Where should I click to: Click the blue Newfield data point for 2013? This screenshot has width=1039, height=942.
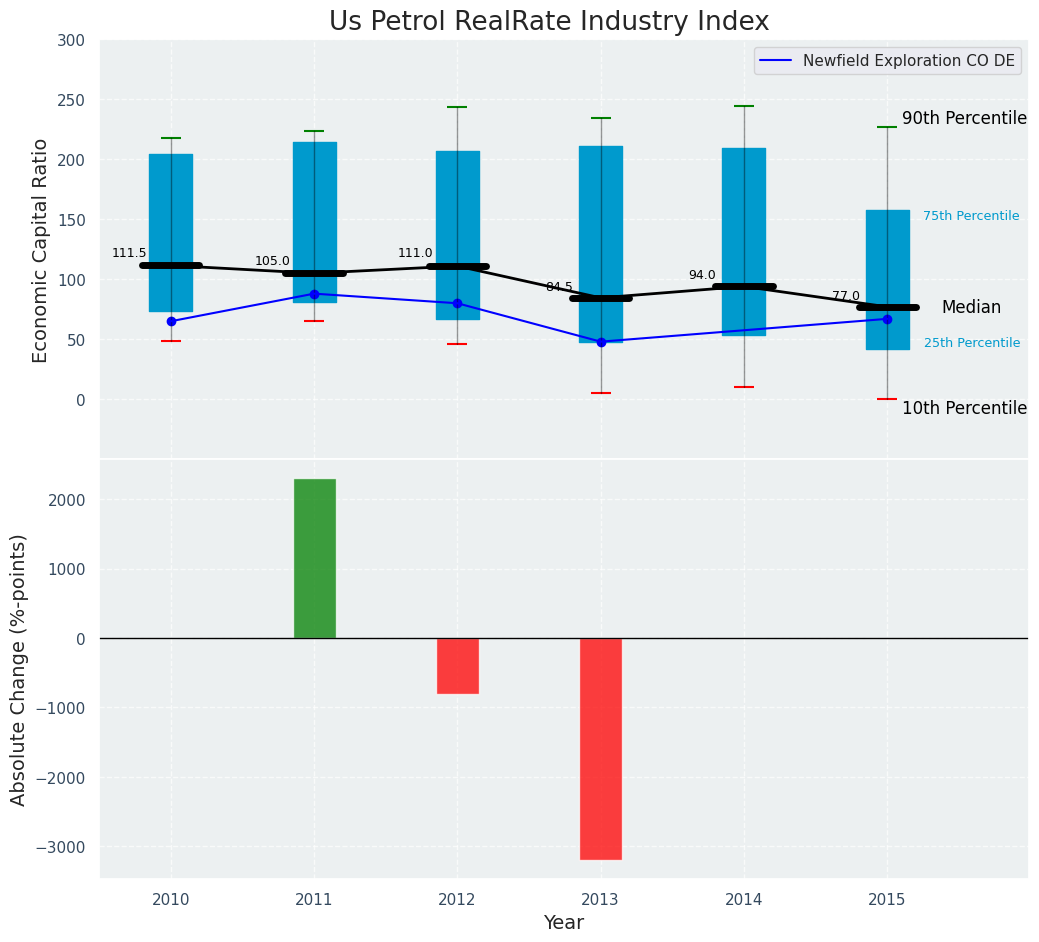[x=601, y=342]
